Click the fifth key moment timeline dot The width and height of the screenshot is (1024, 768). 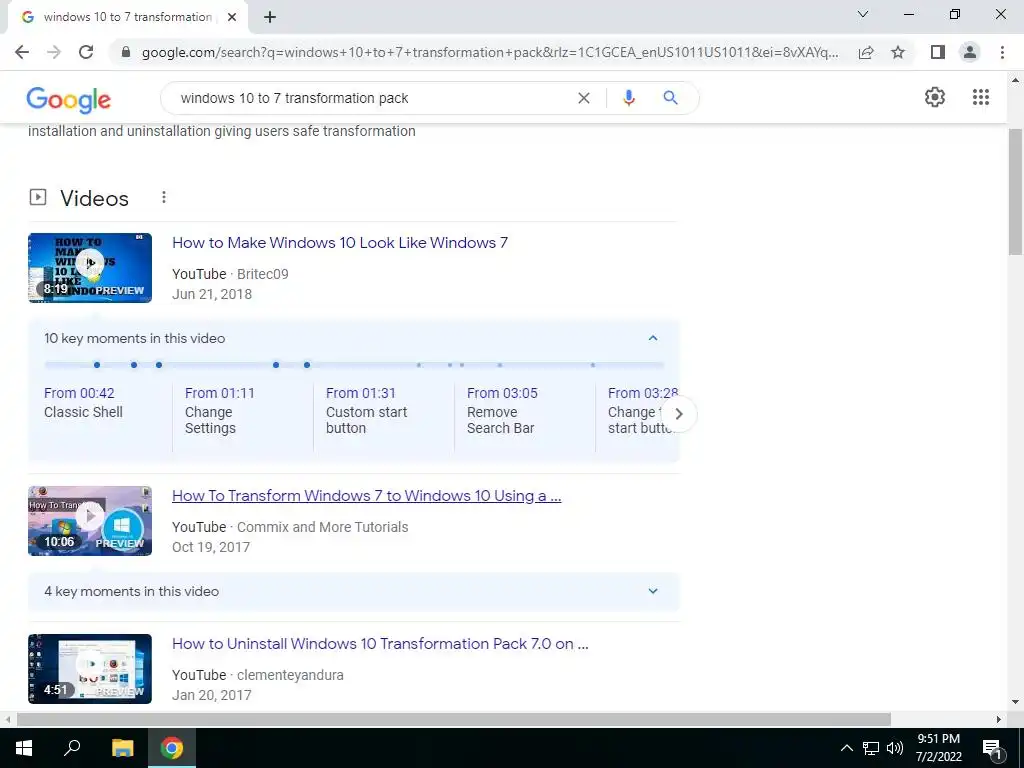[x=307, y=365]
